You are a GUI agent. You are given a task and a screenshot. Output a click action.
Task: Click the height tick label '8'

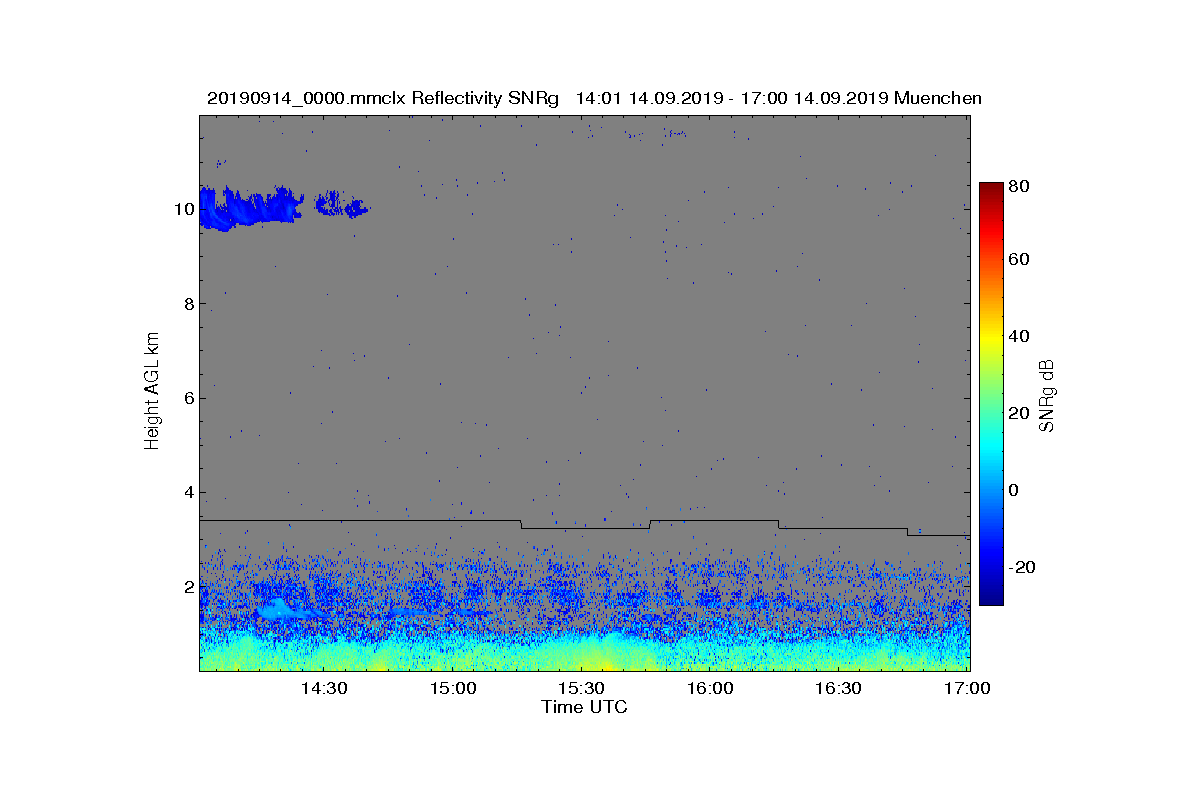tap(187, 304)
